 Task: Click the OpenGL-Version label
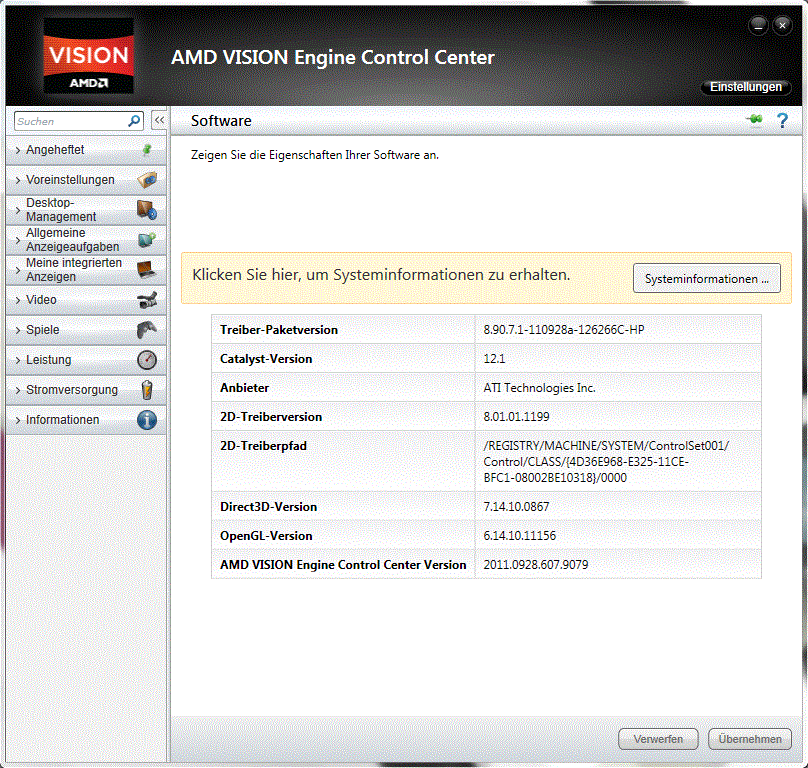pos(266,536)
